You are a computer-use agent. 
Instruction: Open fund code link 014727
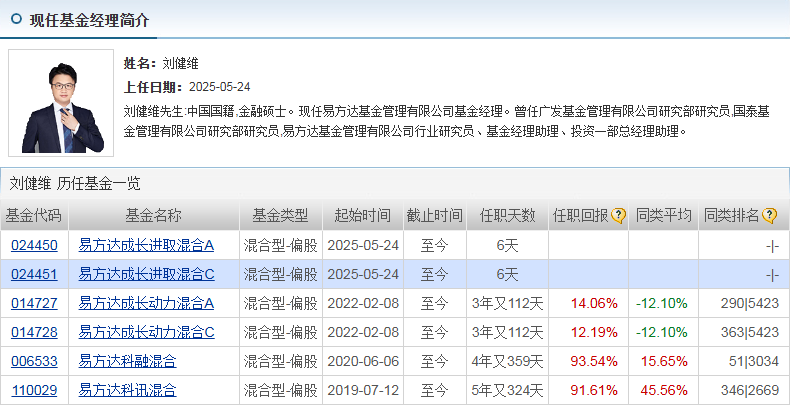tap(34, 303)
